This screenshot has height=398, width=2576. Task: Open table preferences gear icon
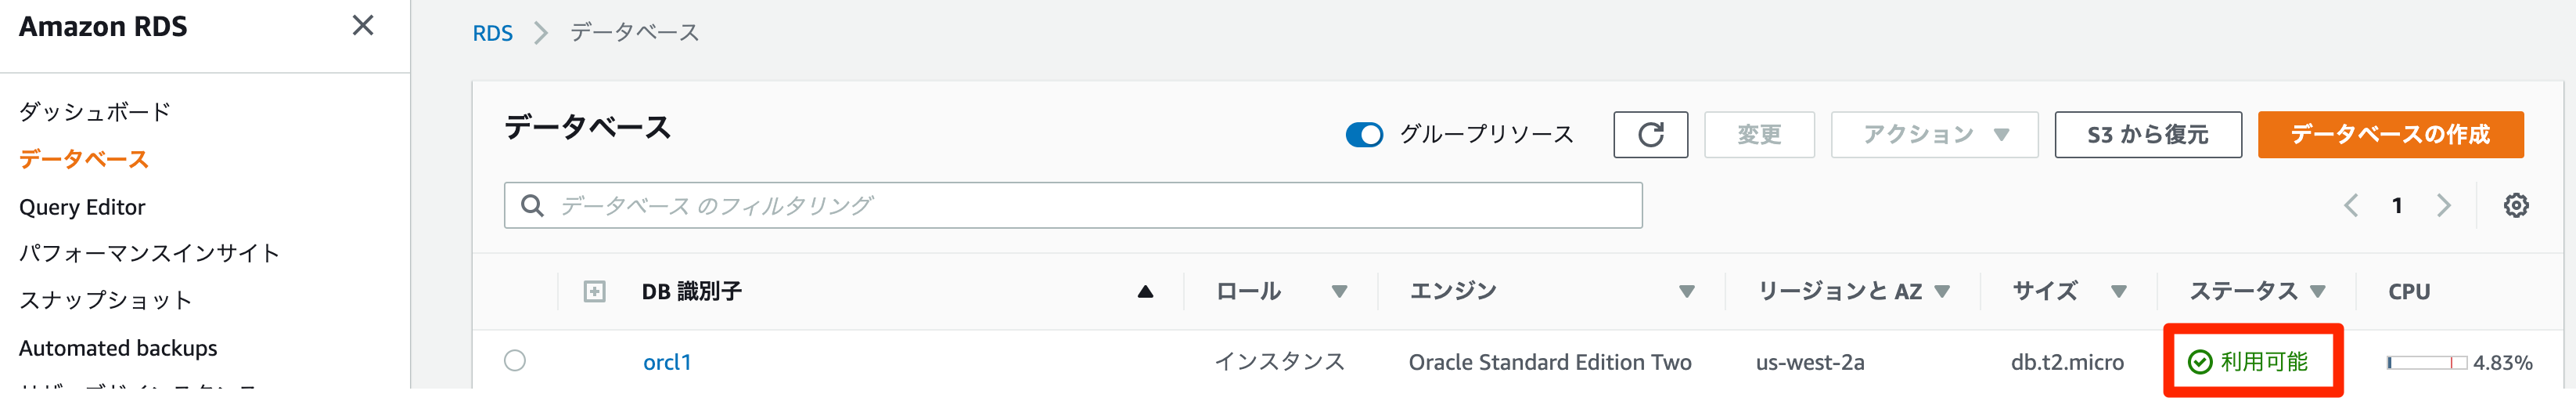click(2516, 206)
